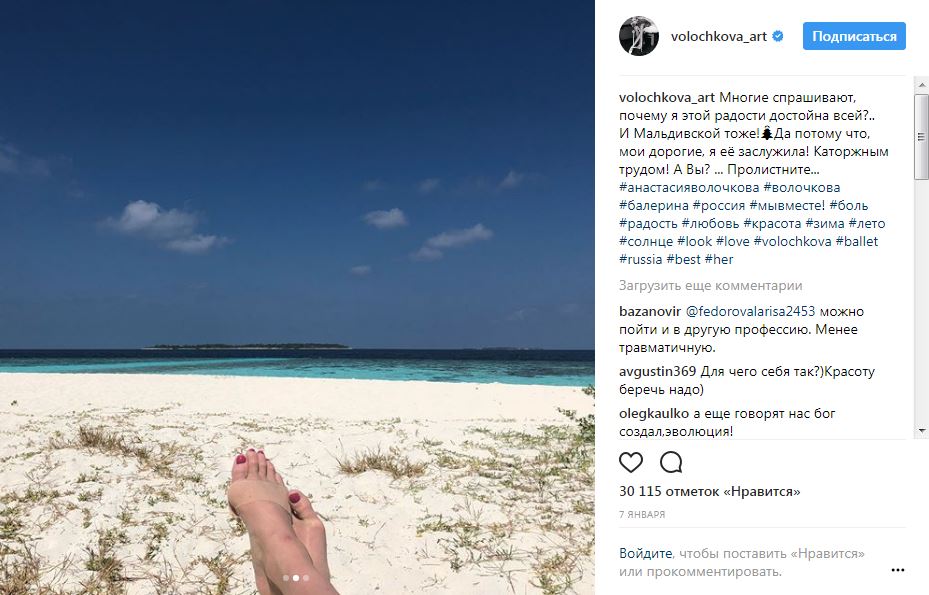This screenshot has width=929, height=595.
Task: Click the @fedorovalarisa2453 mention
Action: coord(750,311)
